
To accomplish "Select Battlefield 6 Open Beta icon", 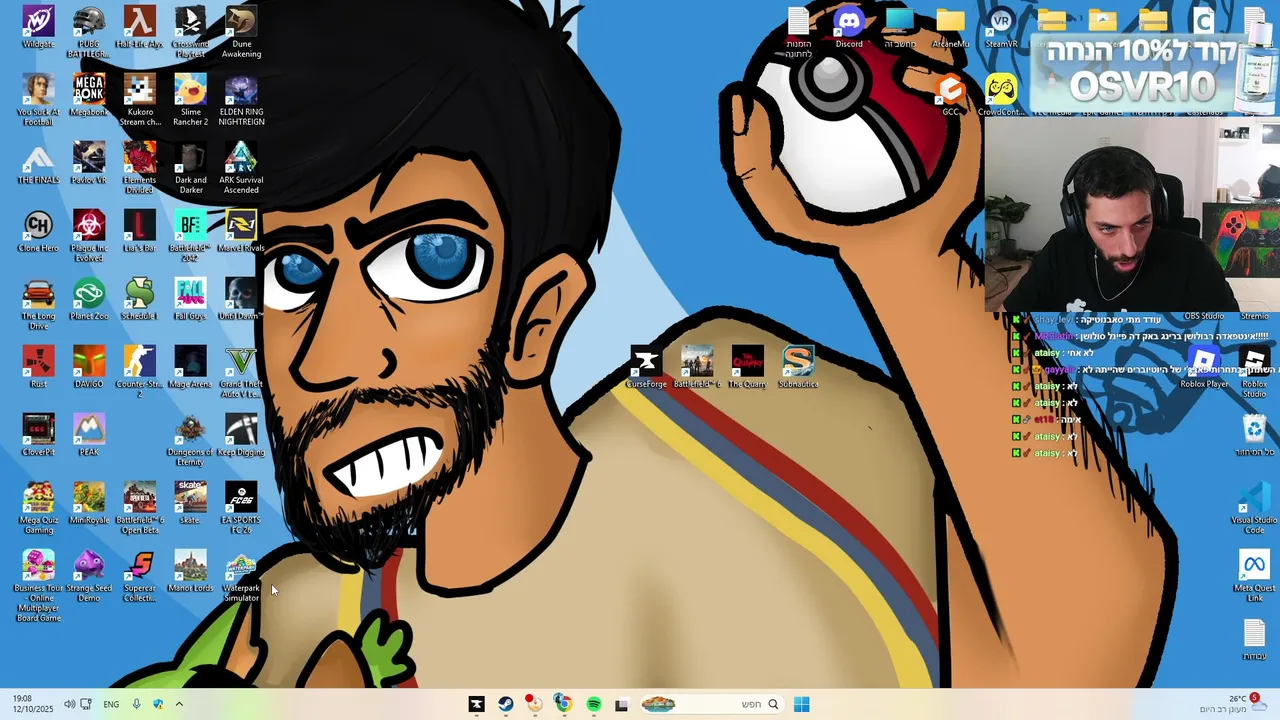I will 140,507.
